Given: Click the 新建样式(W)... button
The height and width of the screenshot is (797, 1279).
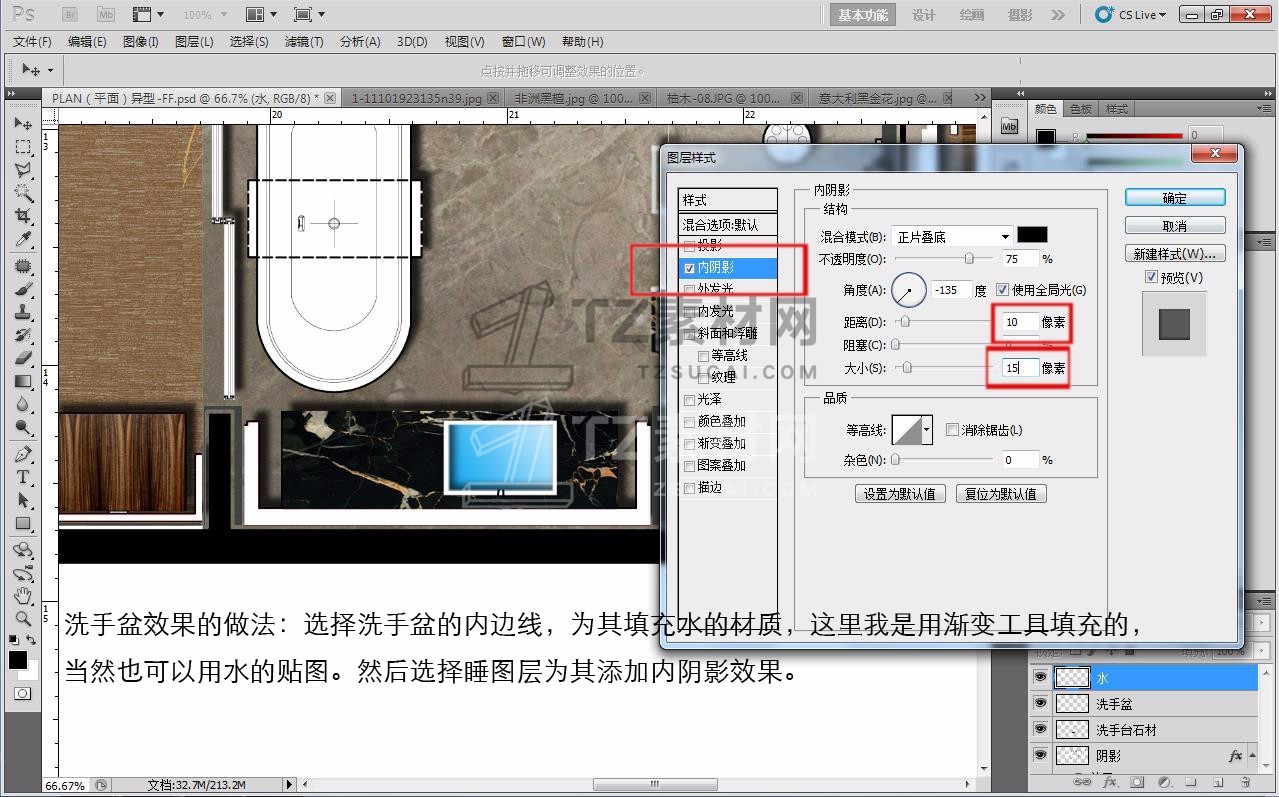Looking at the screenshot, I should click(1175, 254).
